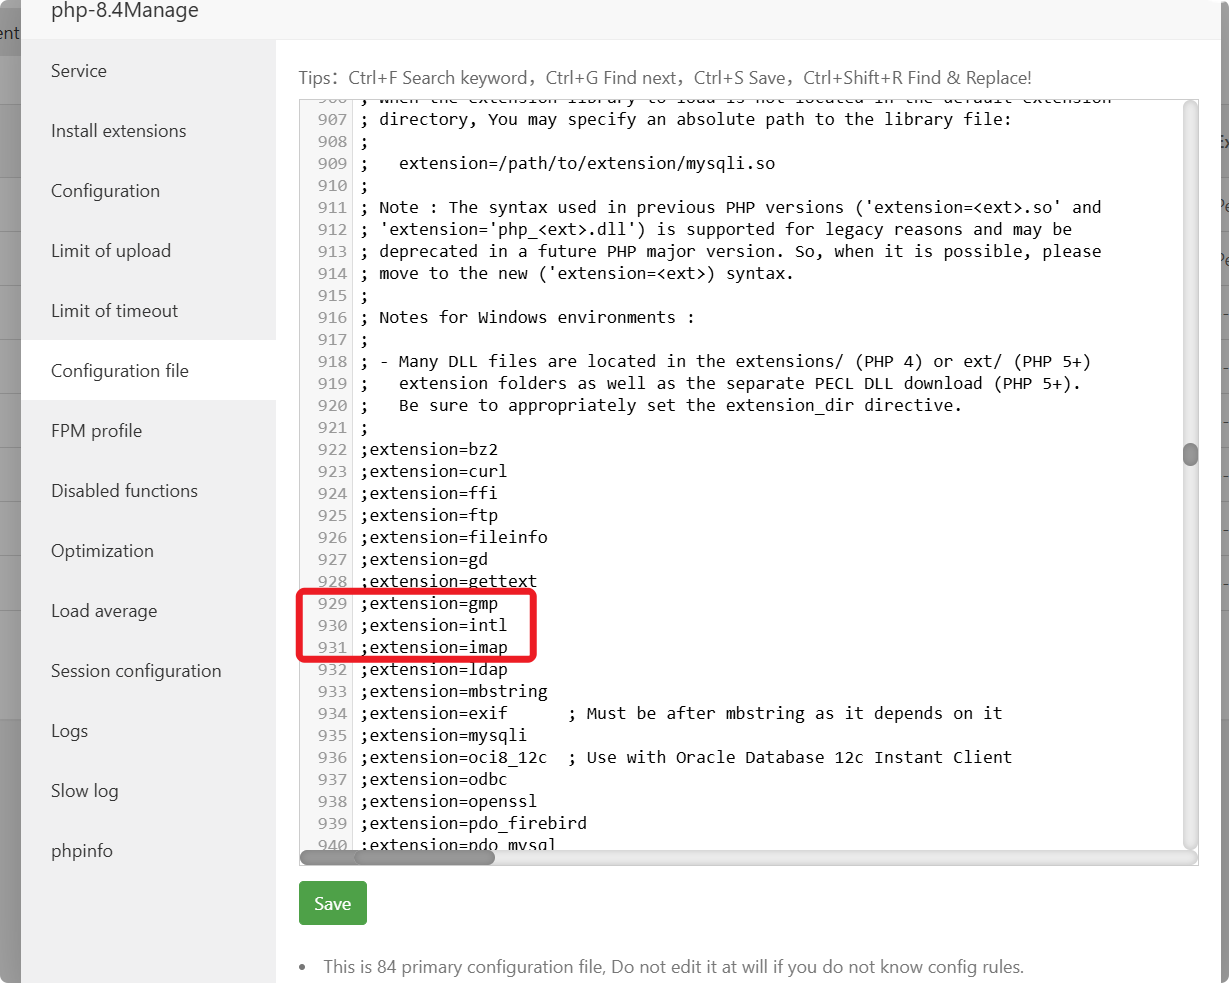Open Limit of timeout settings
The width and height of the screenshot is (1229, 983).
click(148, 311)
